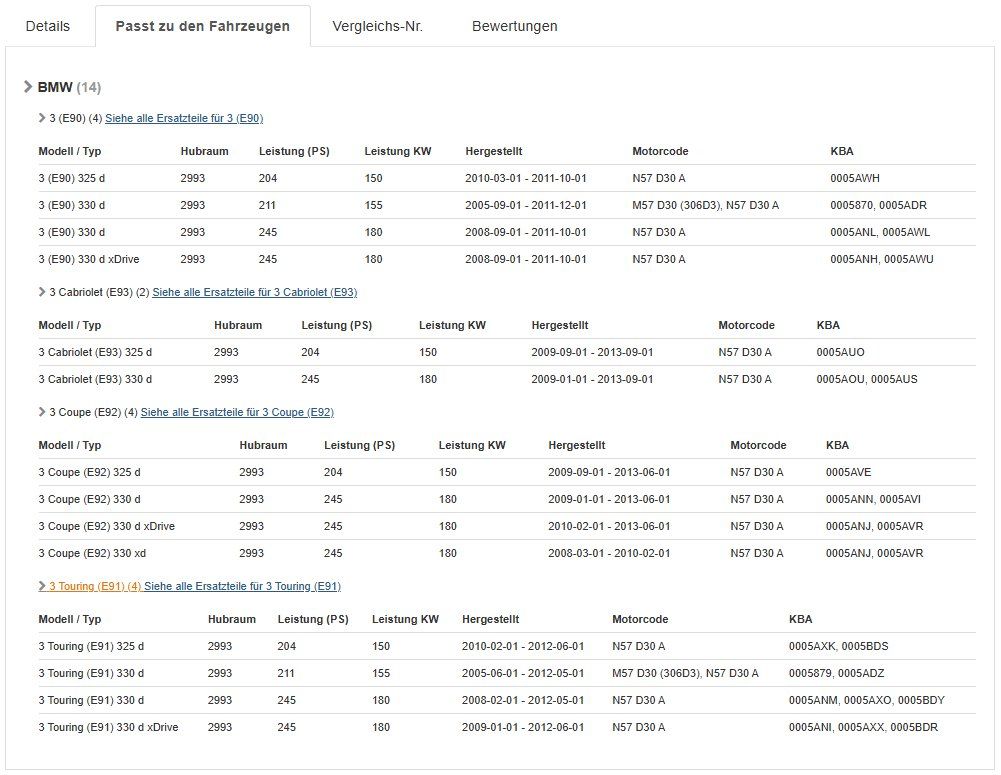Toggle the 3 Cabriolet (E93) group chevron

click(42, 292)
